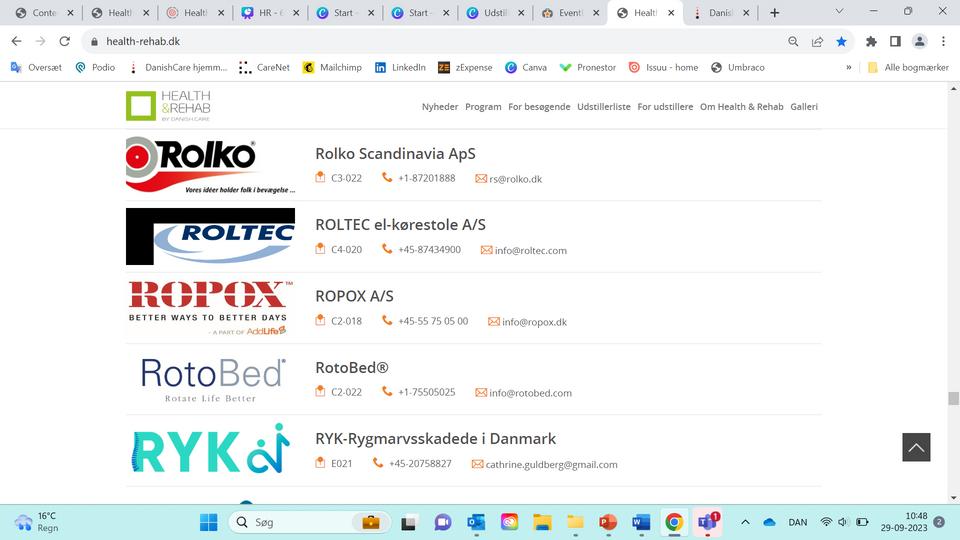Screen dimensions: 960x540
Task: Open Nyheder menu item
Action: click(440, 107)
